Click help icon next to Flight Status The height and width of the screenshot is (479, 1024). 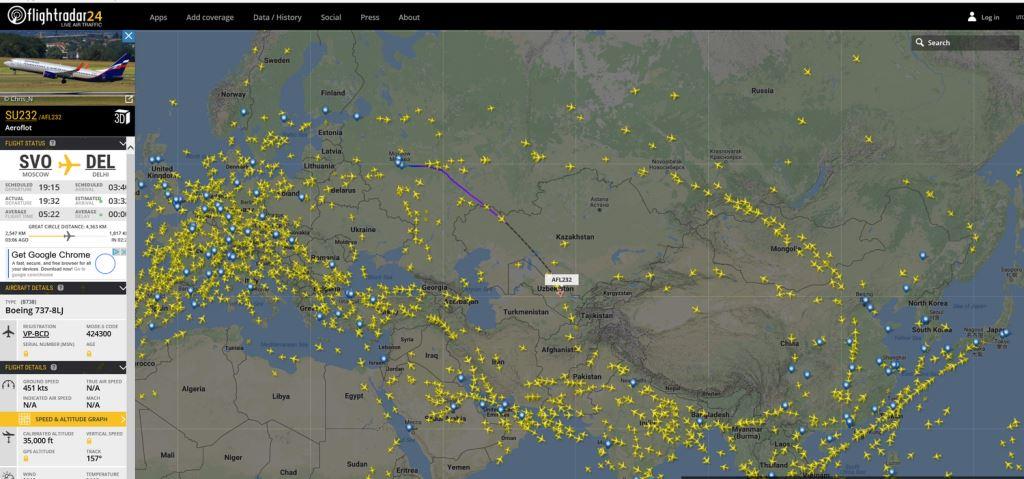coord(52,143)
